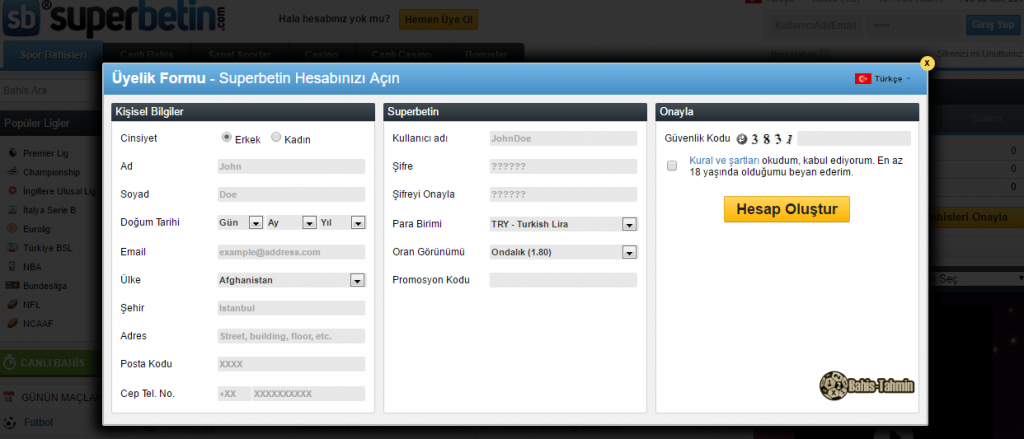Close the membership form with the X icon
The image size is (1024, 439).
click(927, 62)
